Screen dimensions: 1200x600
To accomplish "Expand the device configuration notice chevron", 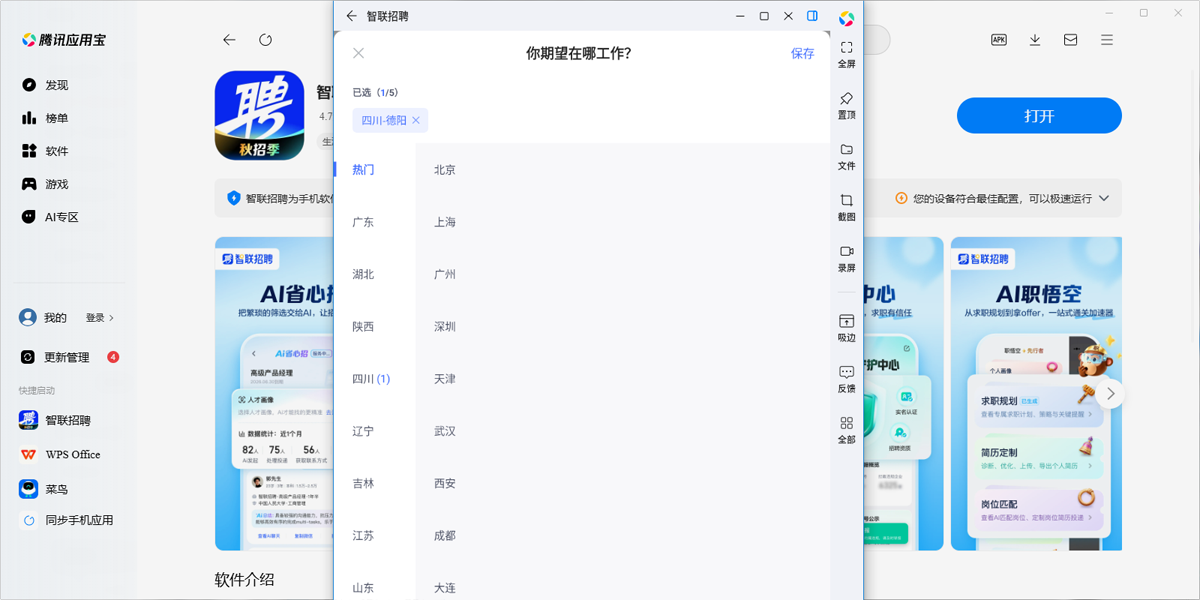I will pos(1104,198).
